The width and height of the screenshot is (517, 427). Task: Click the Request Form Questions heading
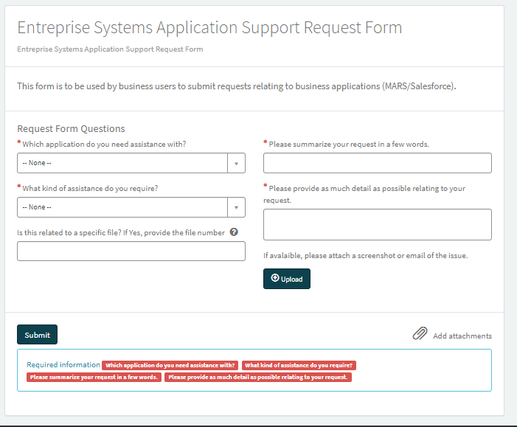[71, 129]
